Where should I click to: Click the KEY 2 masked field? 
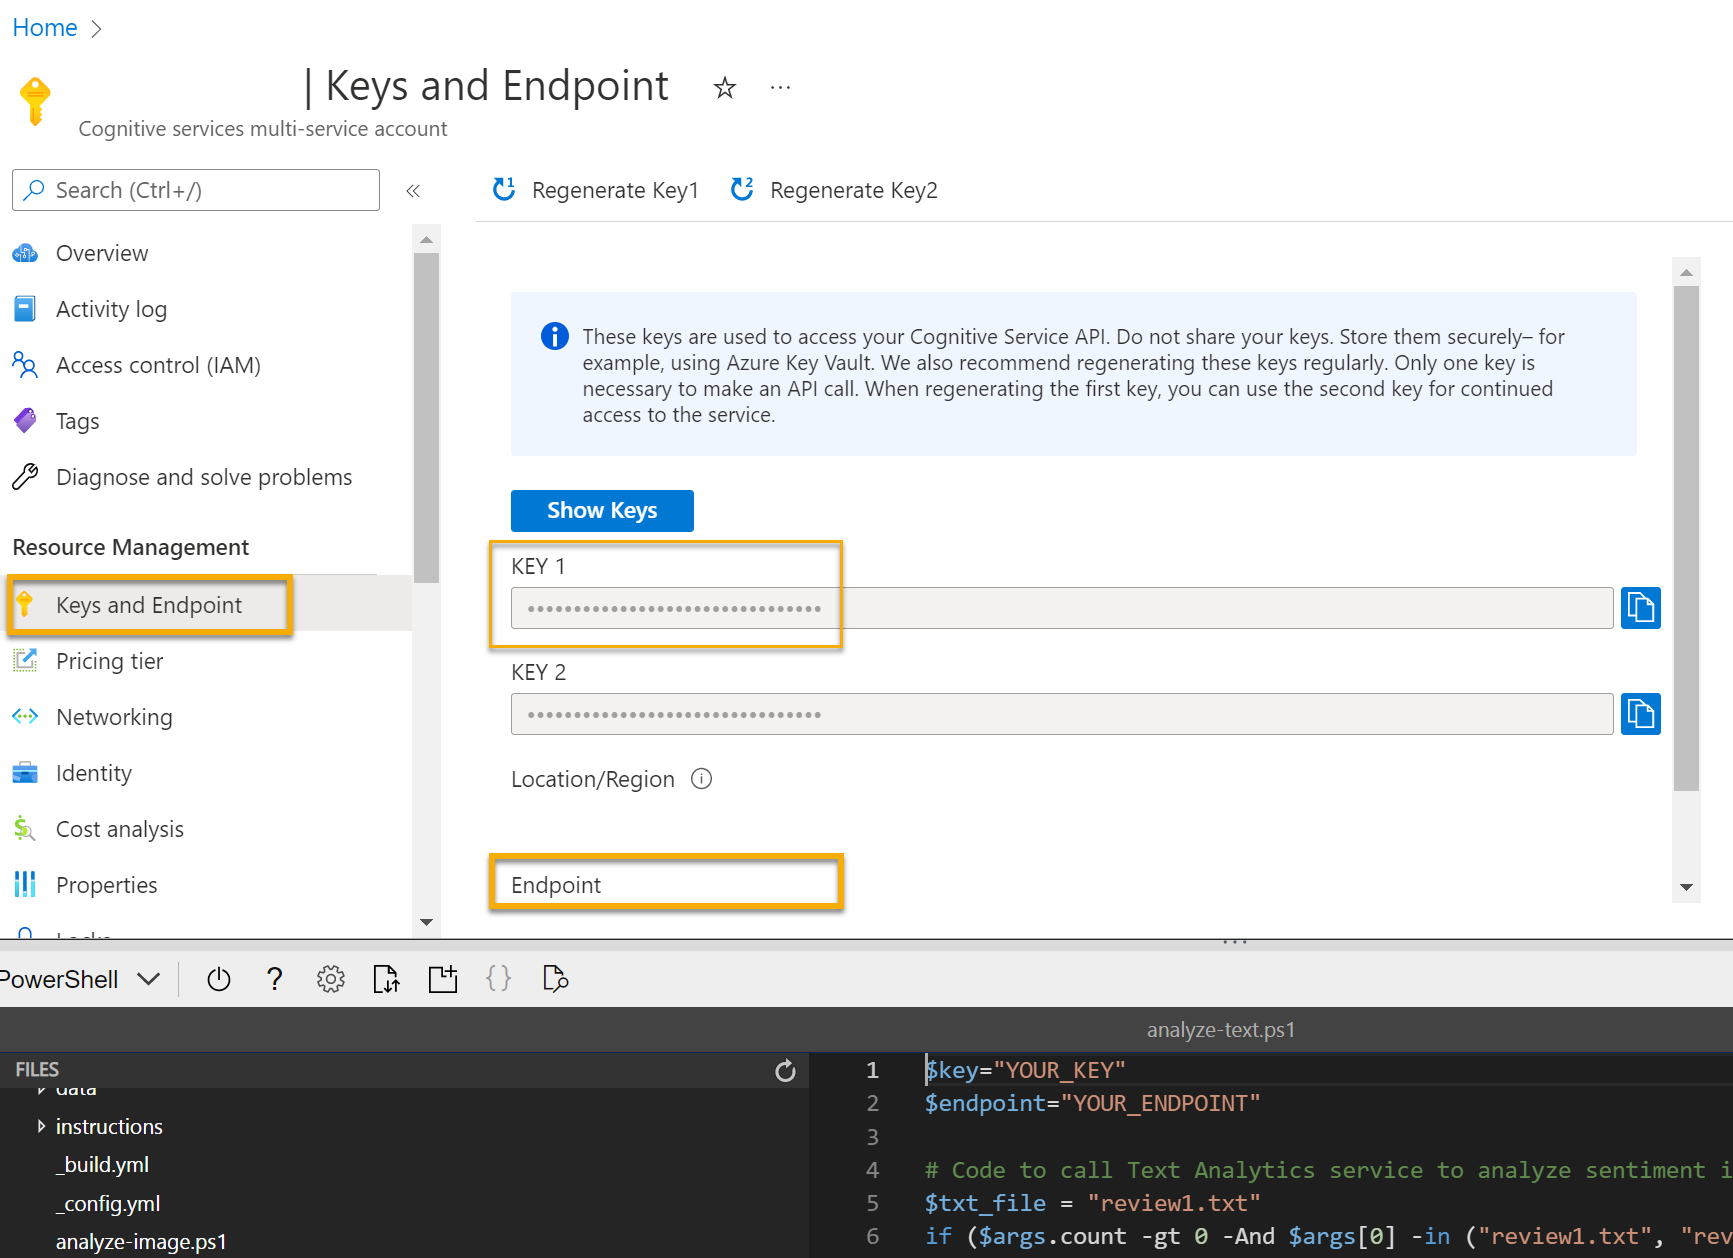pos(1062,714)
